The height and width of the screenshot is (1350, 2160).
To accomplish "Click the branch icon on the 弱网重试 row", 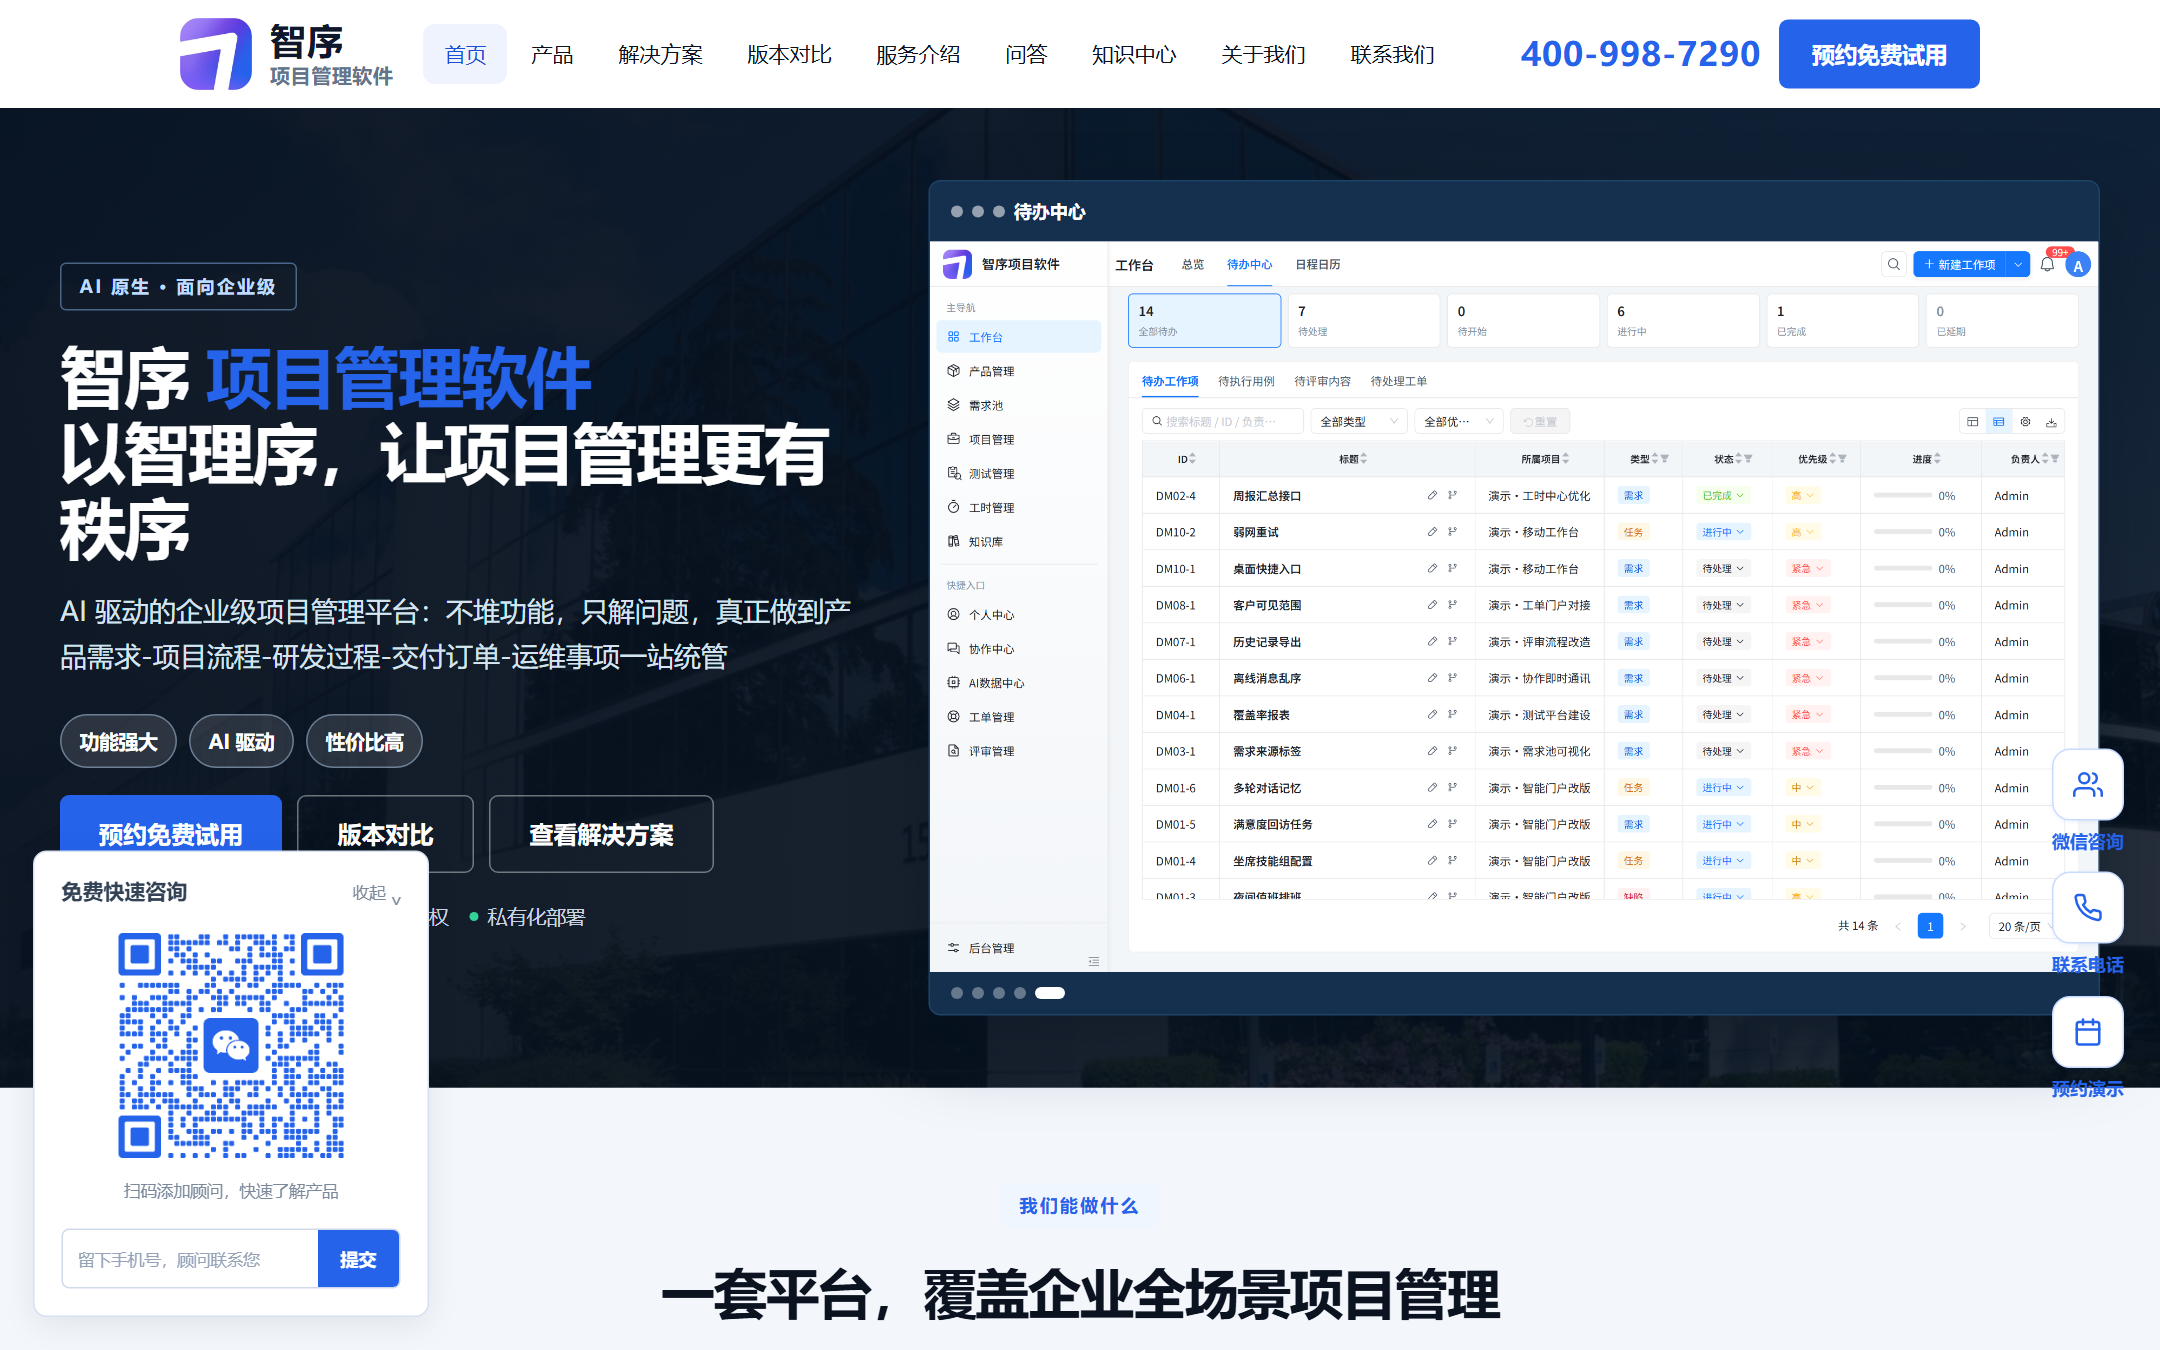I will pyautogui.click(x=1452, y=532).
